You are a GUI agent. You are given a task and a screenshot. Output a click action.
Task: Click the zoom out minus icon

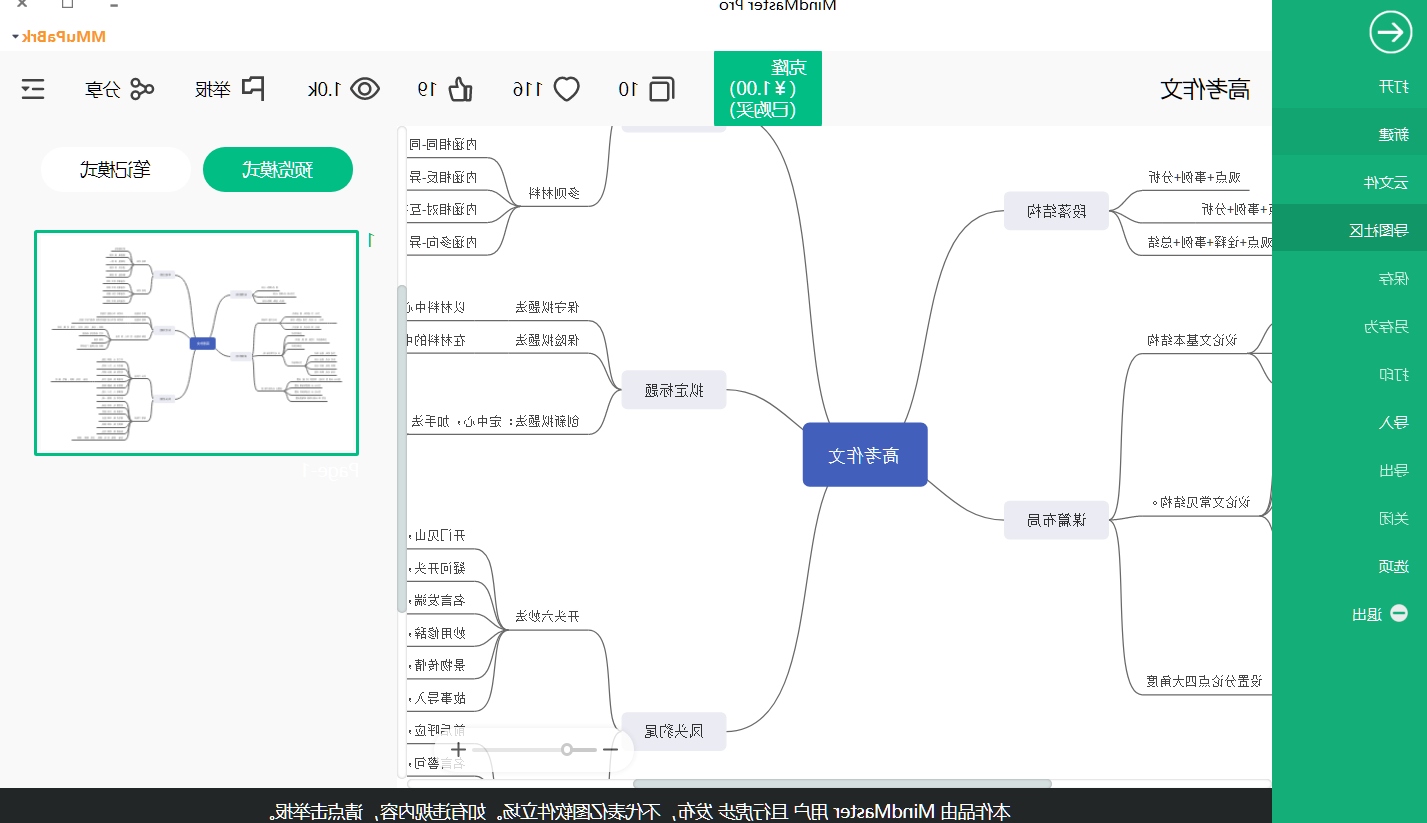coord(610,749)
